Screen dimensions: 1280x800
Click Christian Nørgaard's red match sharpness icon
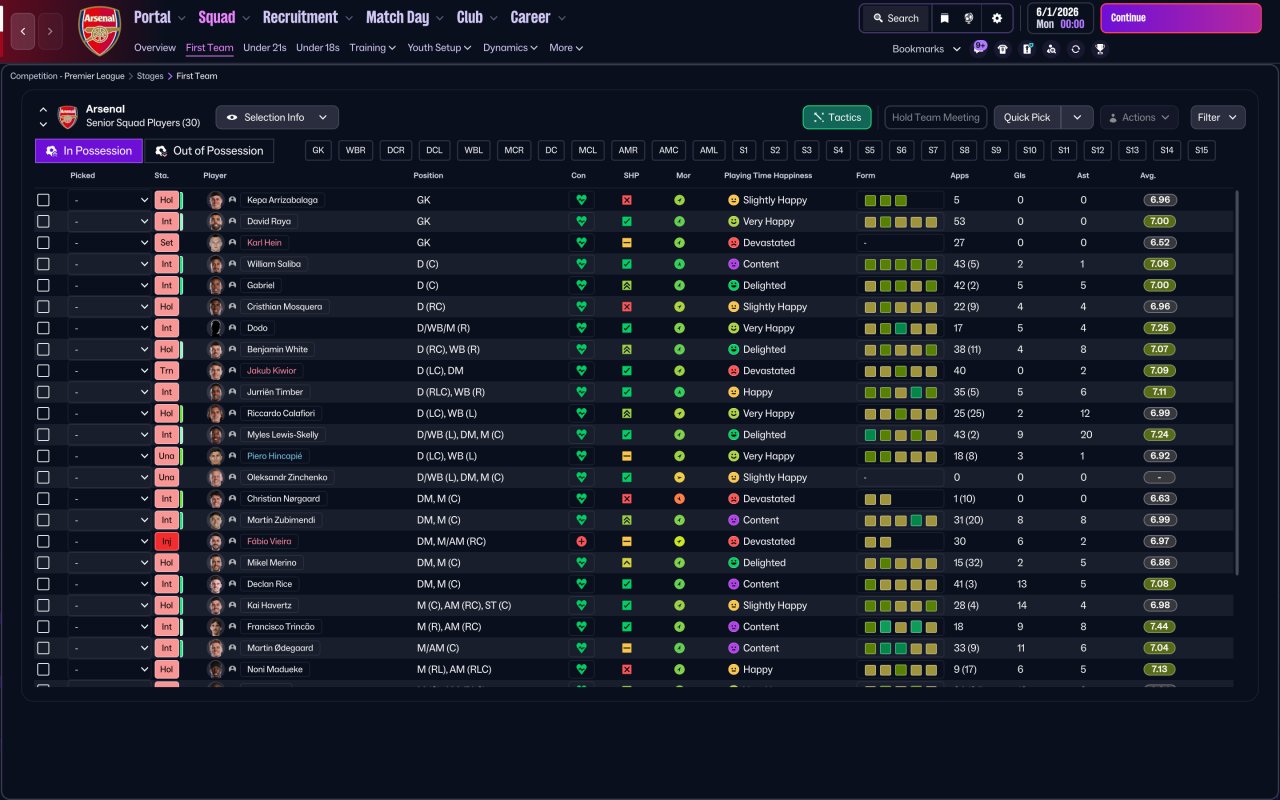pos(627,499)
